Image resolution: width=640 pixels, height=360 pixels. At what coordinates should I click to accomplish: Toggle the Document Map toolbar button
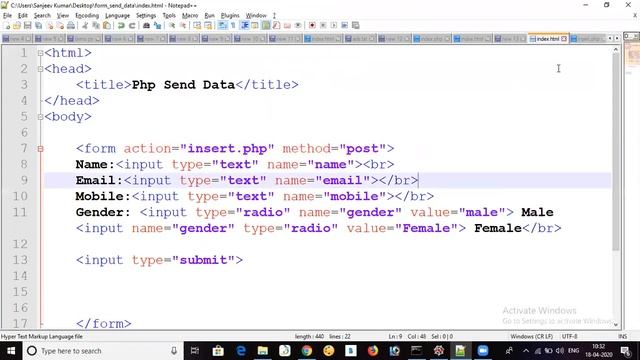(266, 25)
